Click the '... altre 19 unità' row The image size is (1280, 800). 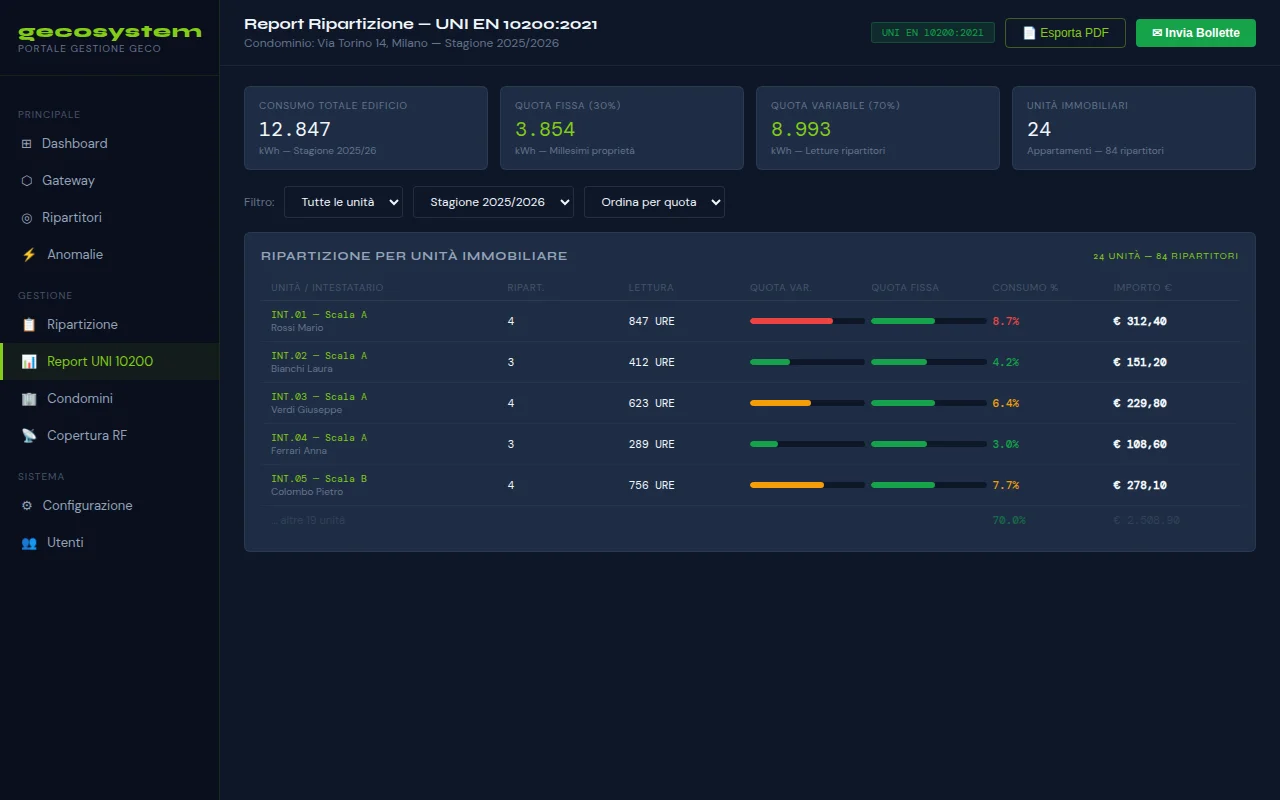pos(750,520)
